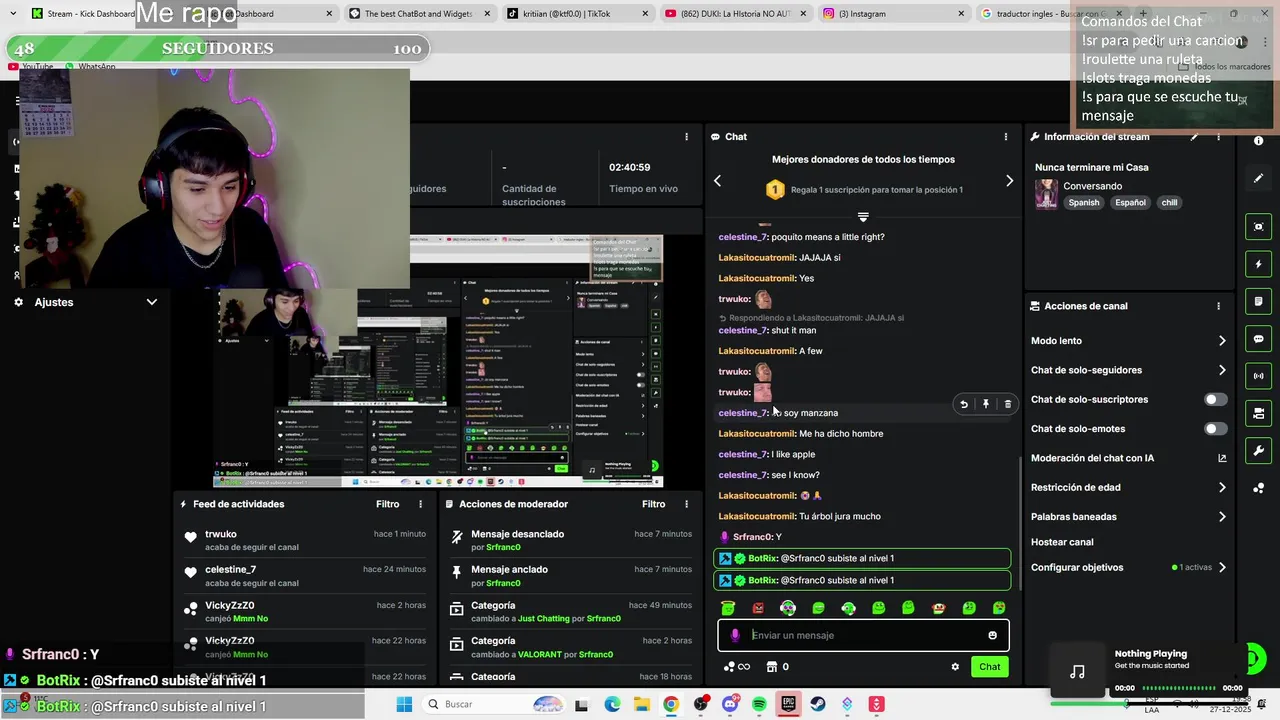
Task: Toggle the broadcast signal panel in sidebar
Action: (x=1259, y=376)
